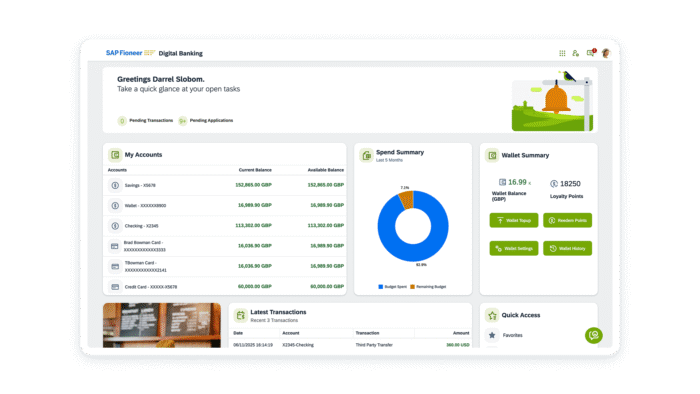Open notifications with red badge
Viewport: 700px width, 394px height.
click(x=591, y=53)
